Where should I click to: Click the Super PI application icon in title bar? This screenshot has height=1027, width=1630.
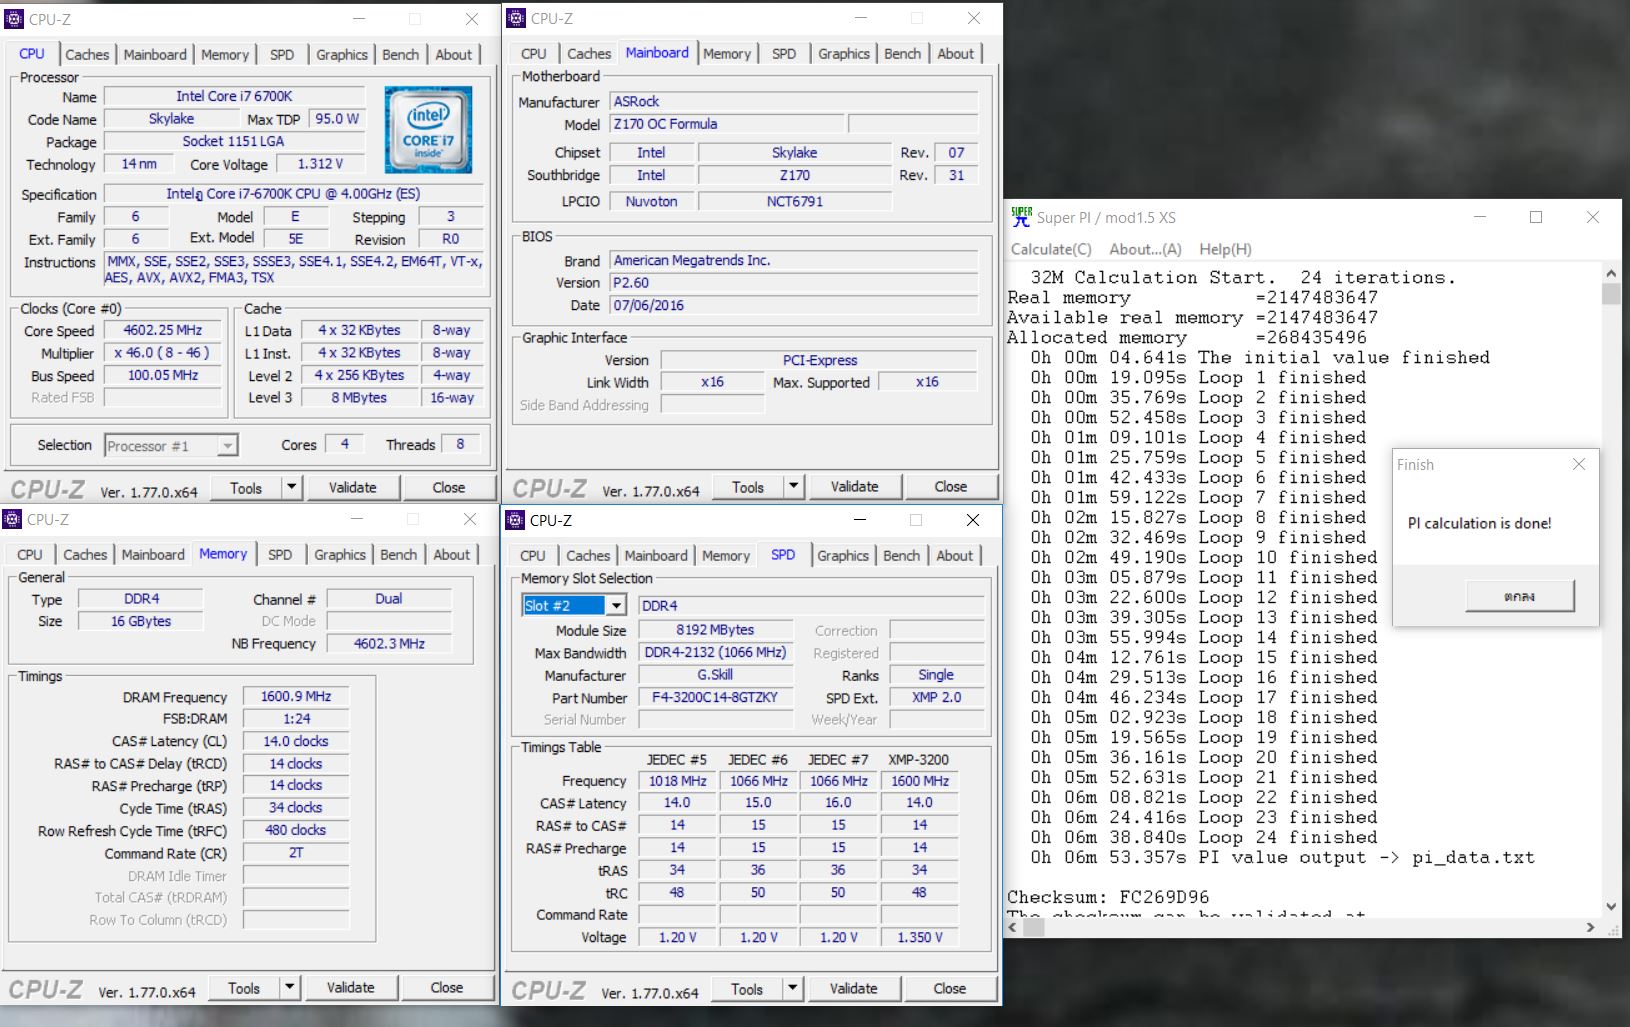[1021, 217]
